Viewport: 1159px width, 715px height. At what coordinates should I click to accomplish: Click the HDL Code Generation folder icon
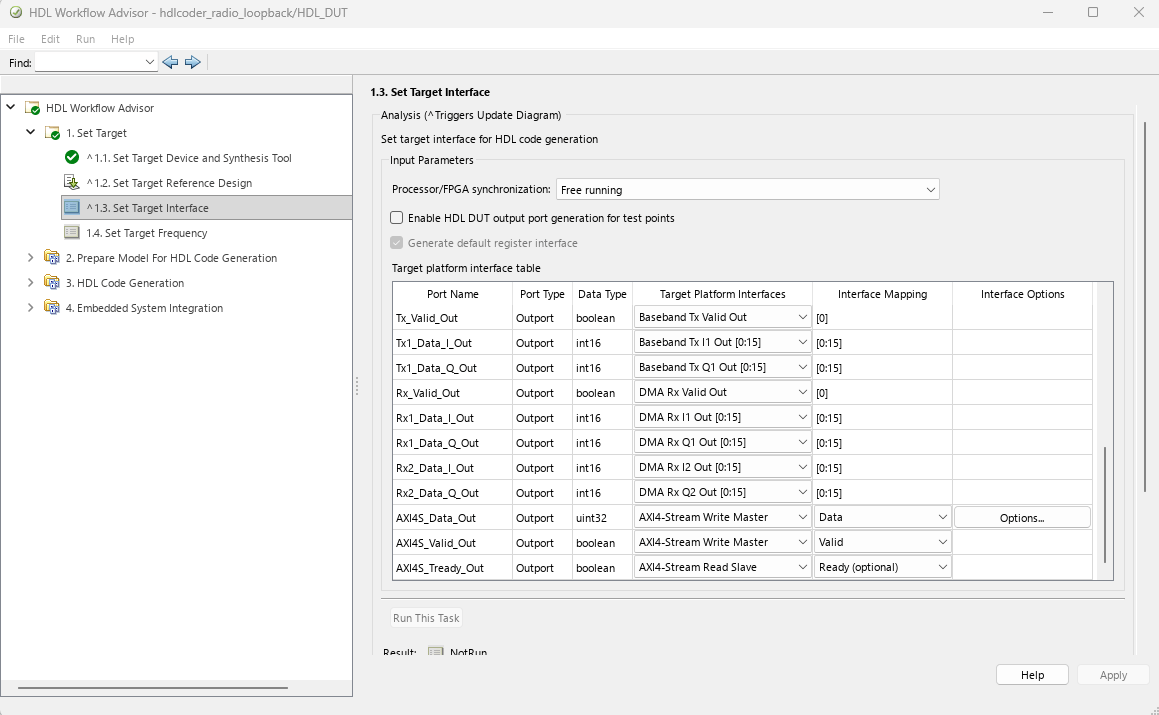point(52,283)
